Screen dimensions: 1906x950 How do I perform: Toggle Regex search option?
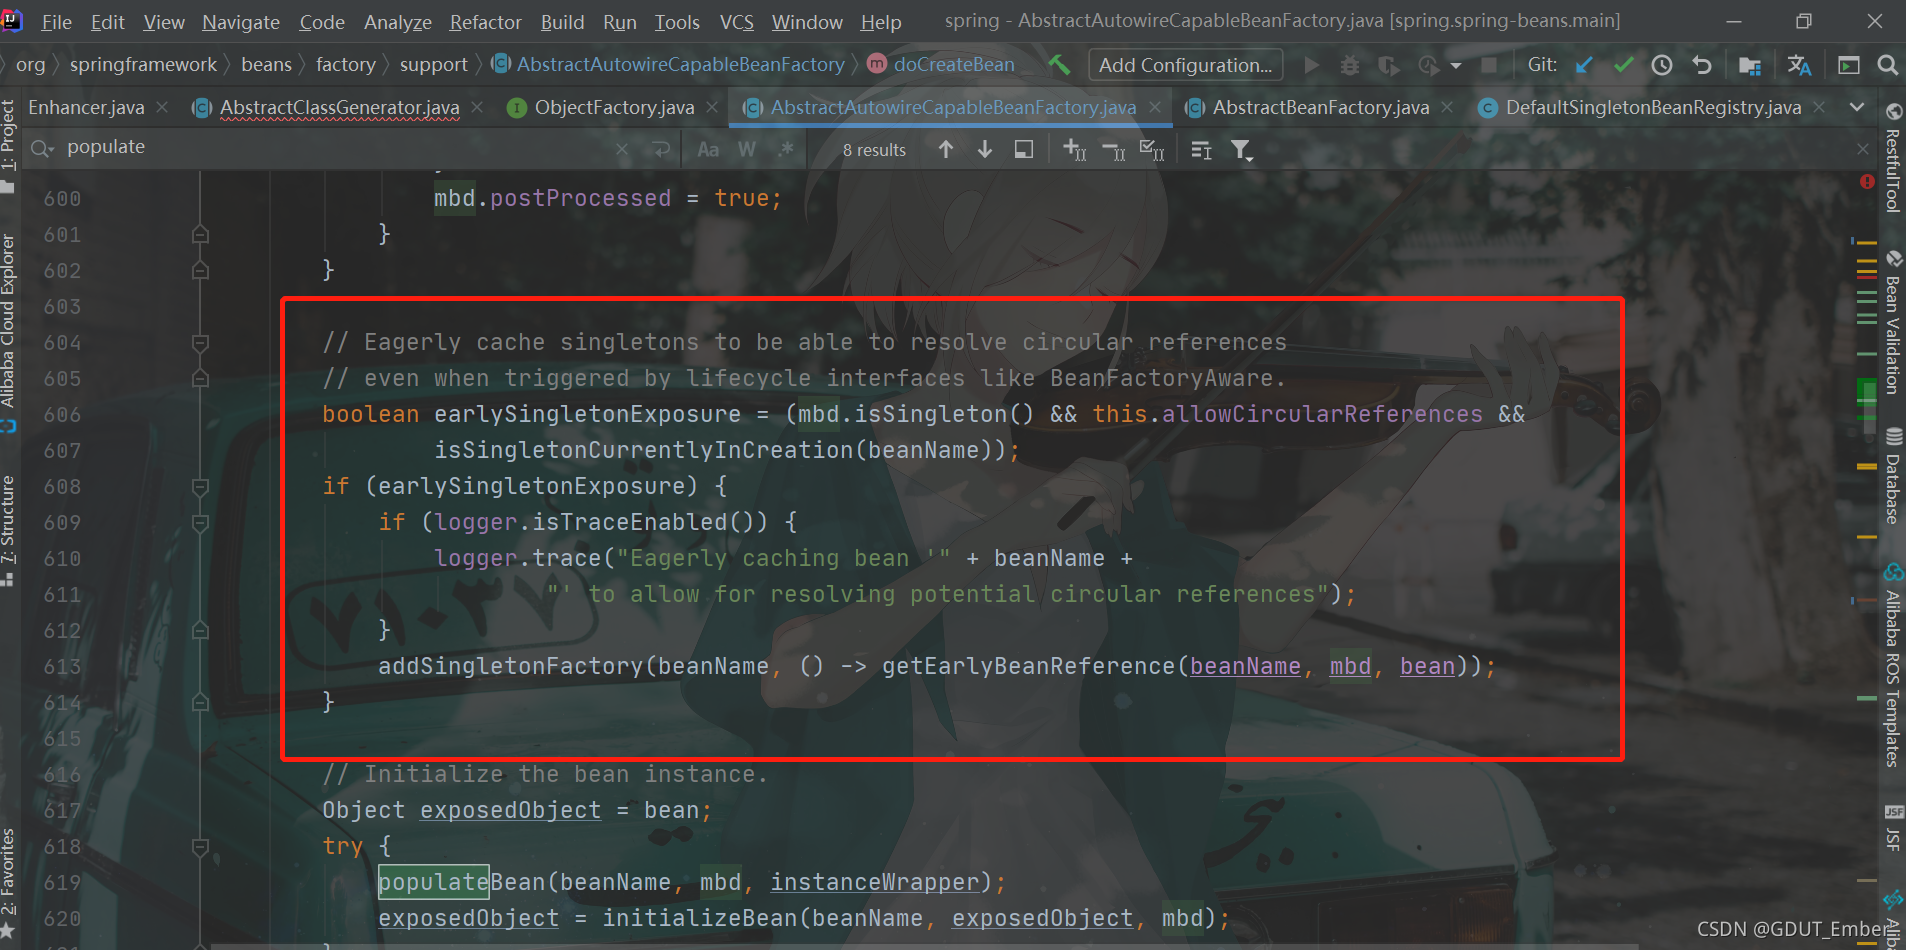[787, 149]
